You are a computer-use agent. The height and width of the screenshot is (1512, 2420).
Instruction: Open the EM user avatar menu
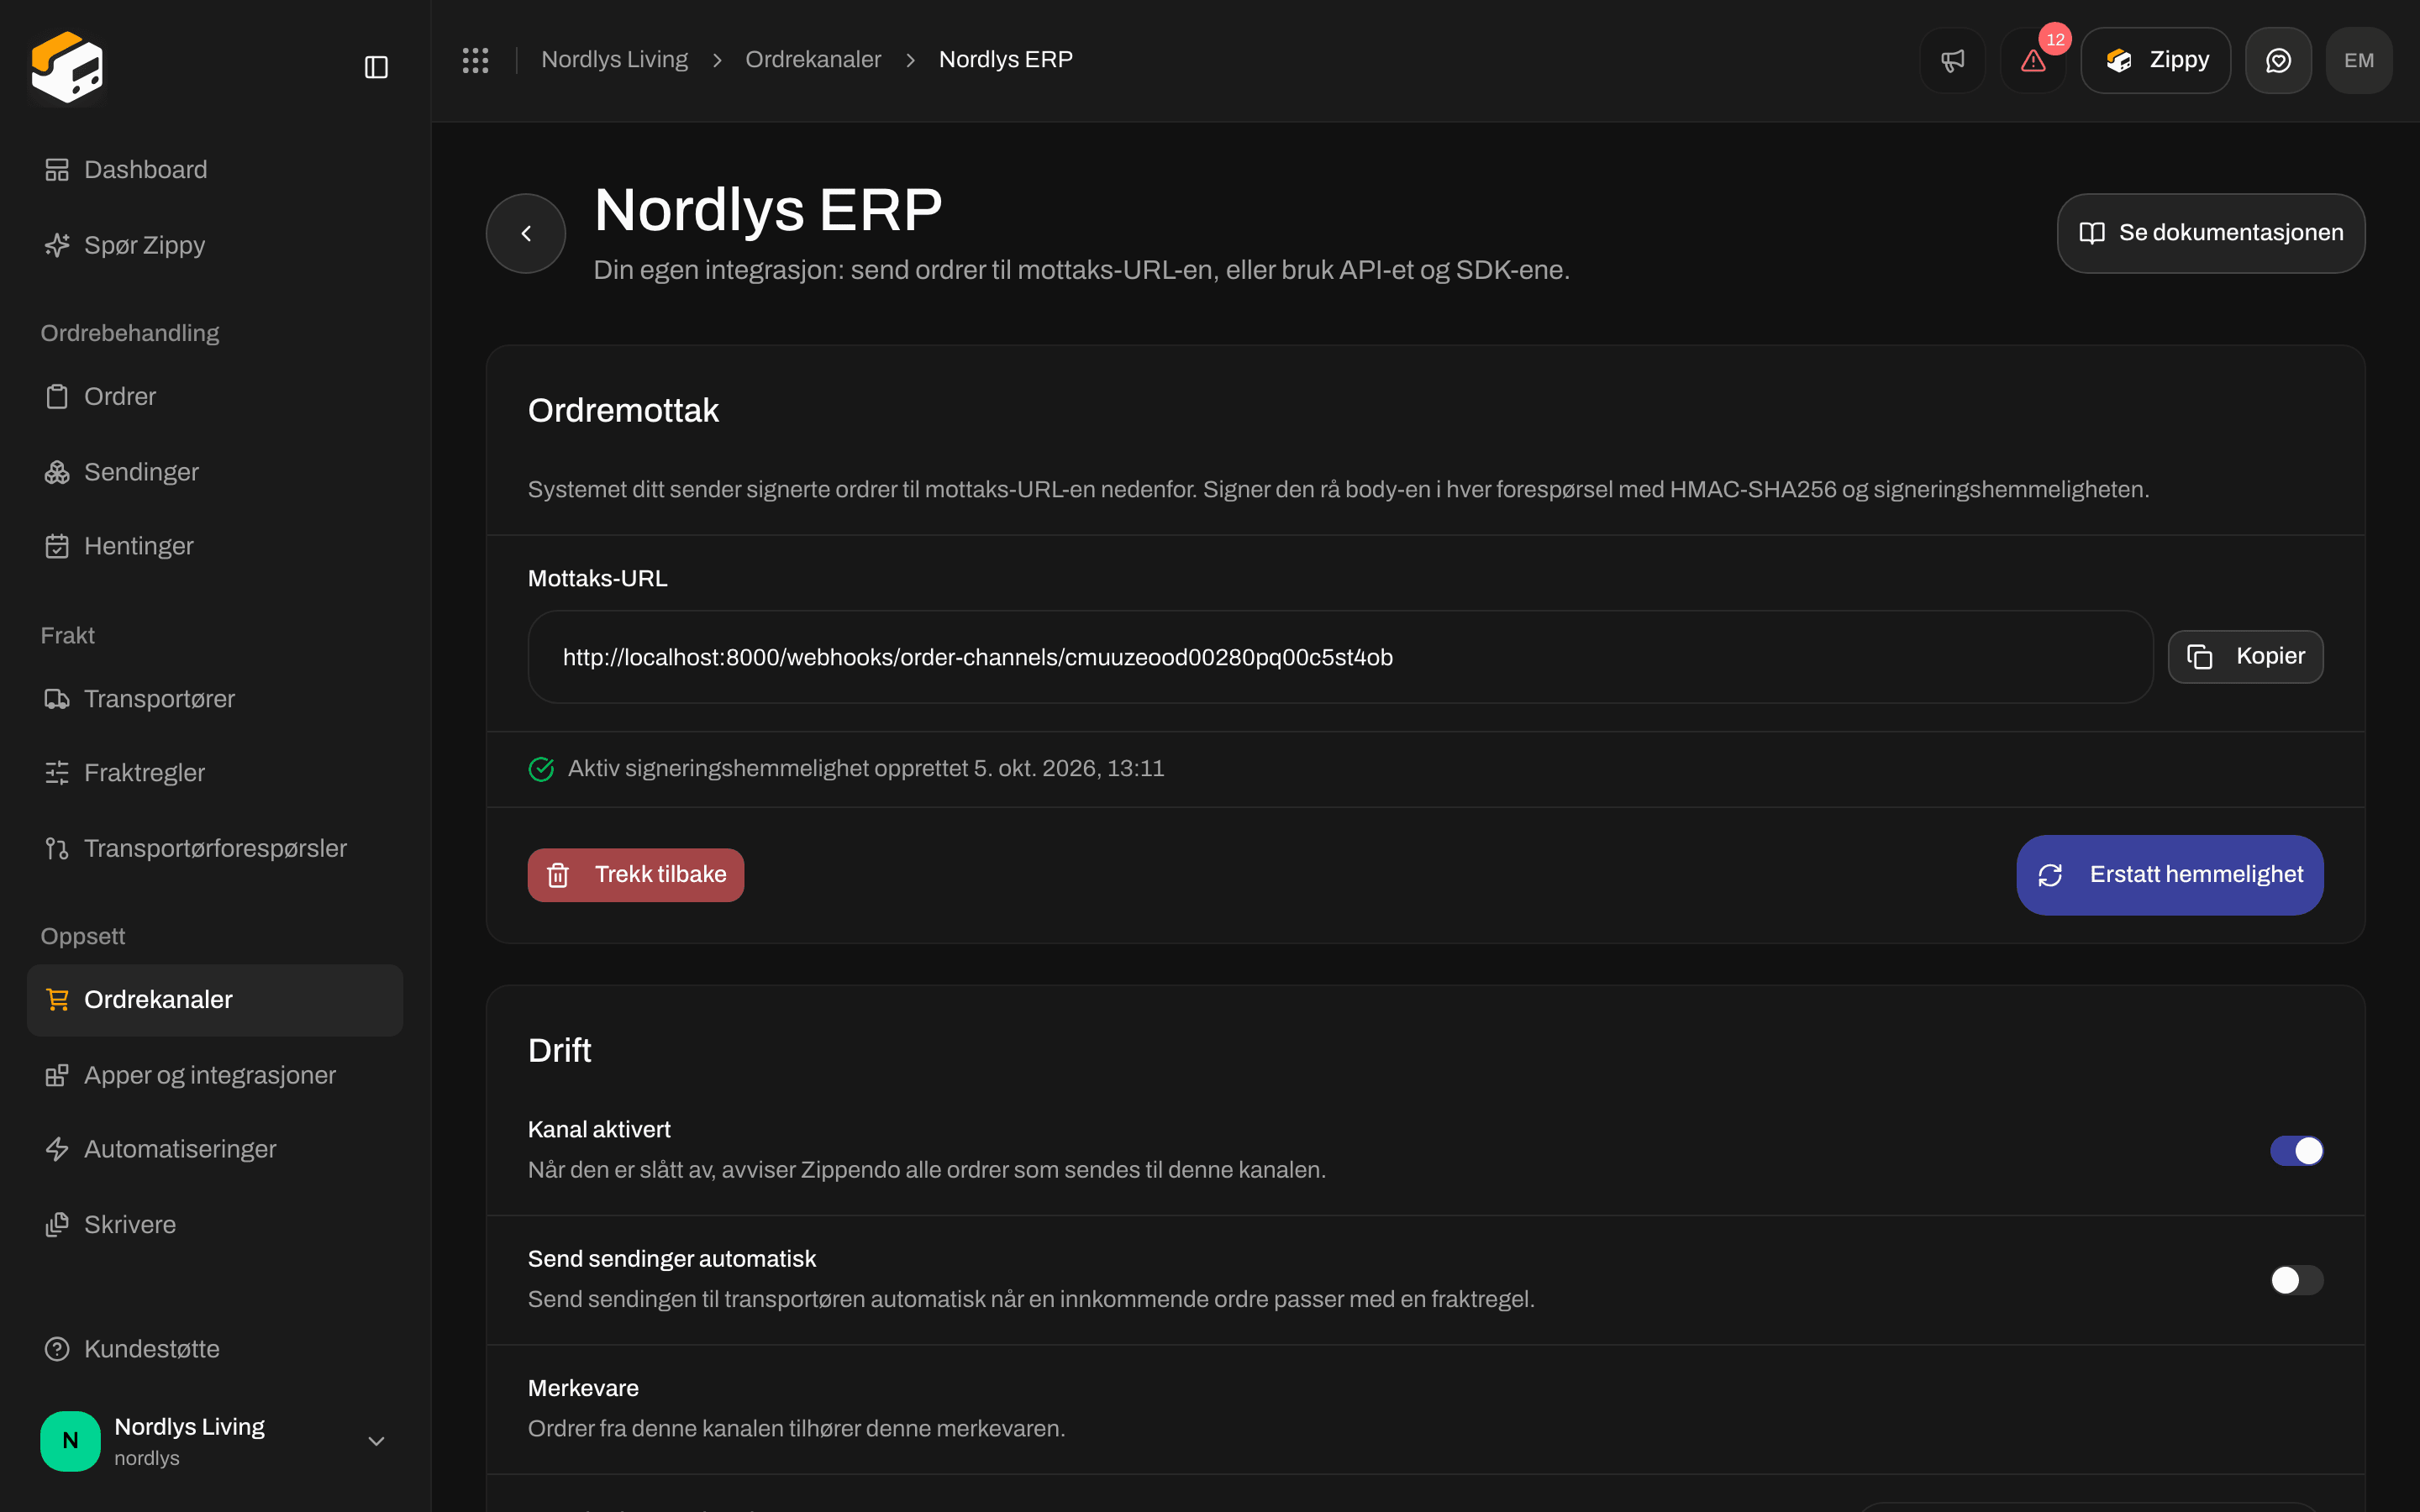[x=2359, y=60]
